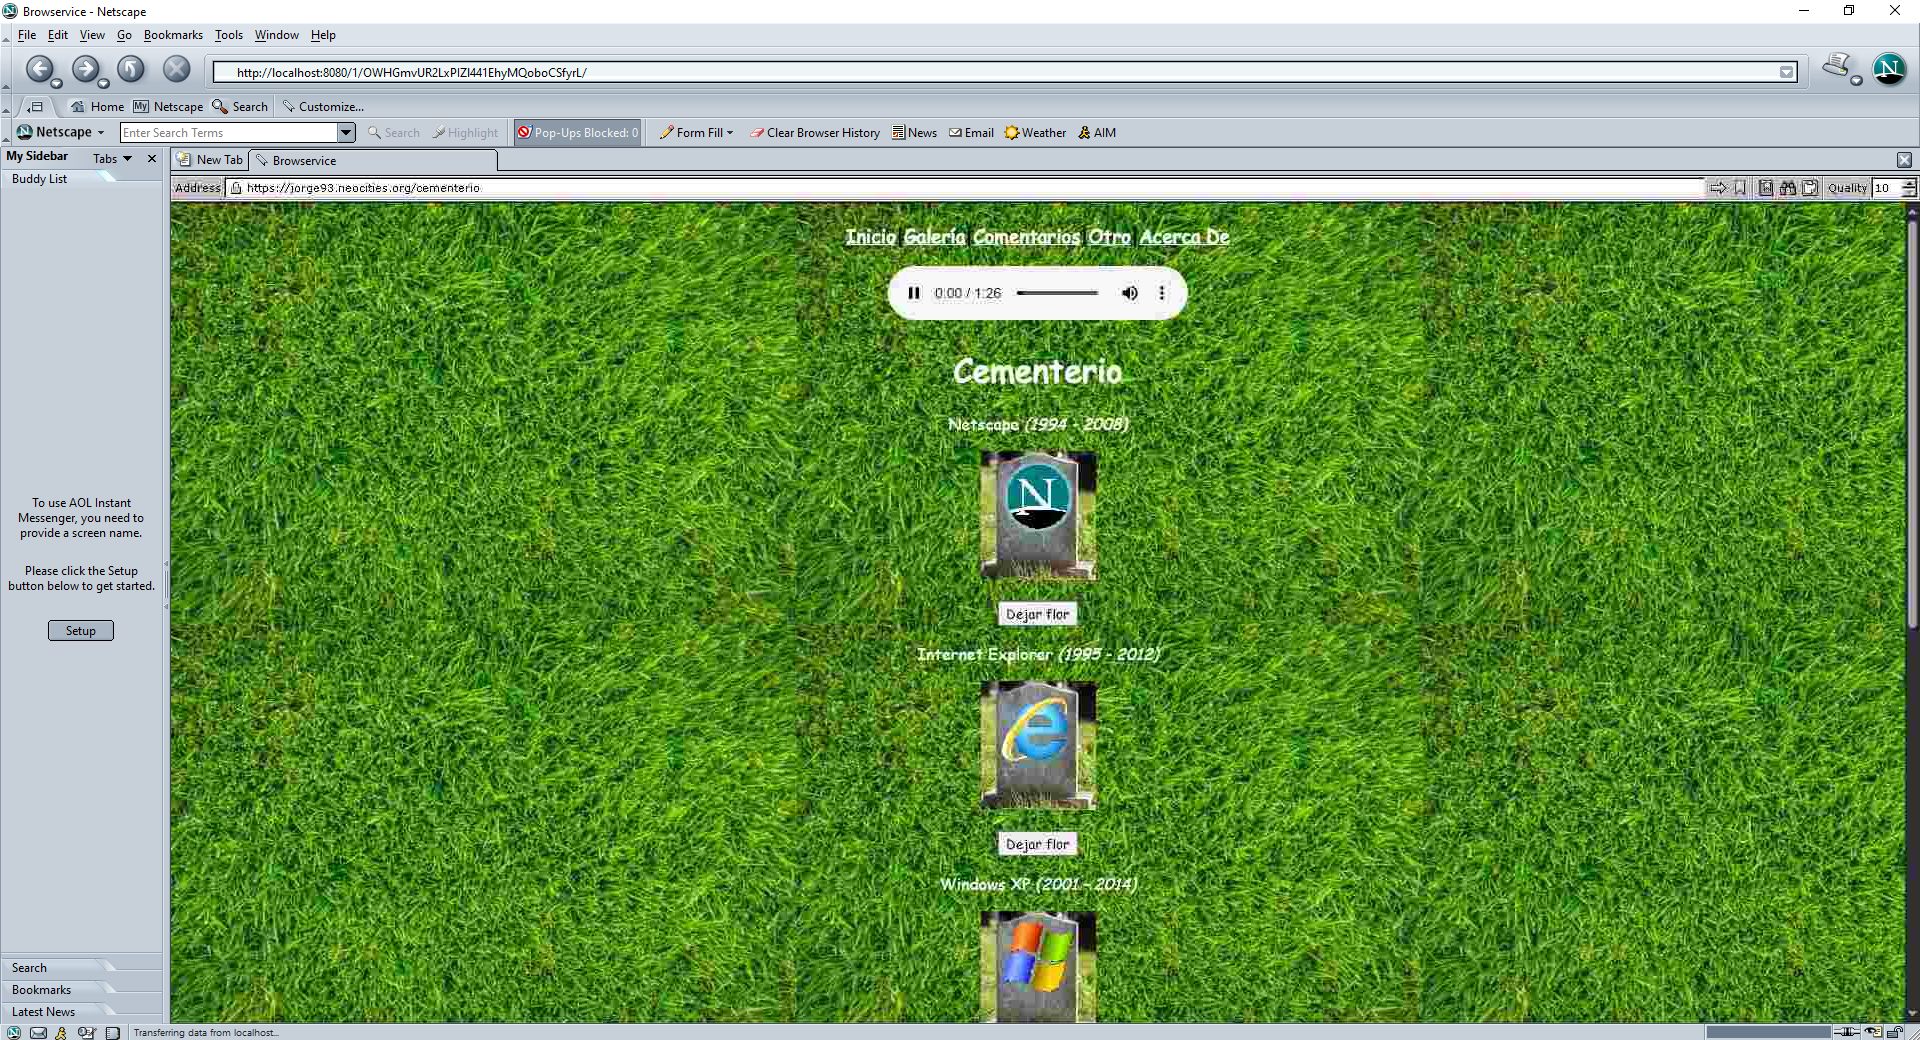Screen dimensions: 1920x1040
Task: Click the audio progress slider
Action: (1057, 293)
